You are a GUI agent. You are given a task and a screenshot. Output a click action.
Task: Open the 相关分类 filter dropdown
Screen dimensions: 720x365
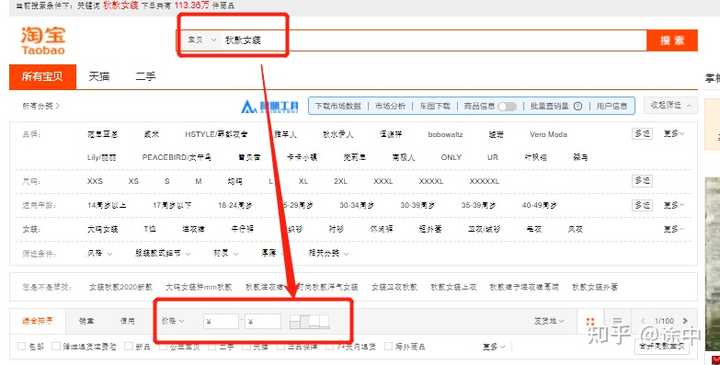(328, 253)
